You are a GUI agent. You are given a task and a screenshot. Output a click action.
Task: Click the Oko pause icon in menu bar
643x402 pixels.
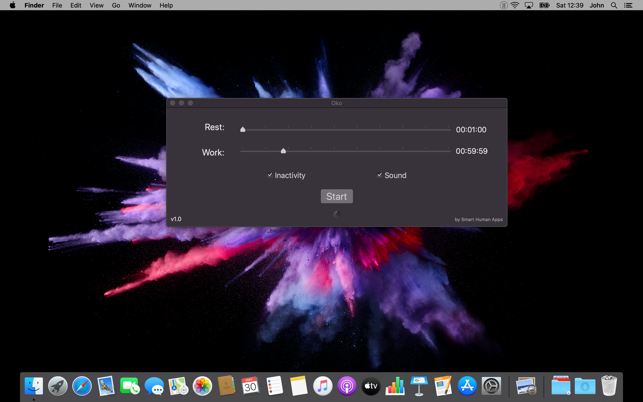tap(504, 5)
